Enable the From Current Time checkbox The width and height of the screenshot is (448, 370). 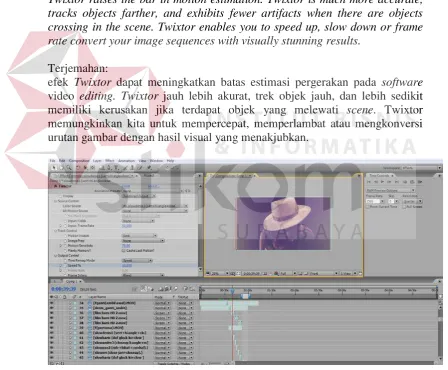(x=369, y=207)
